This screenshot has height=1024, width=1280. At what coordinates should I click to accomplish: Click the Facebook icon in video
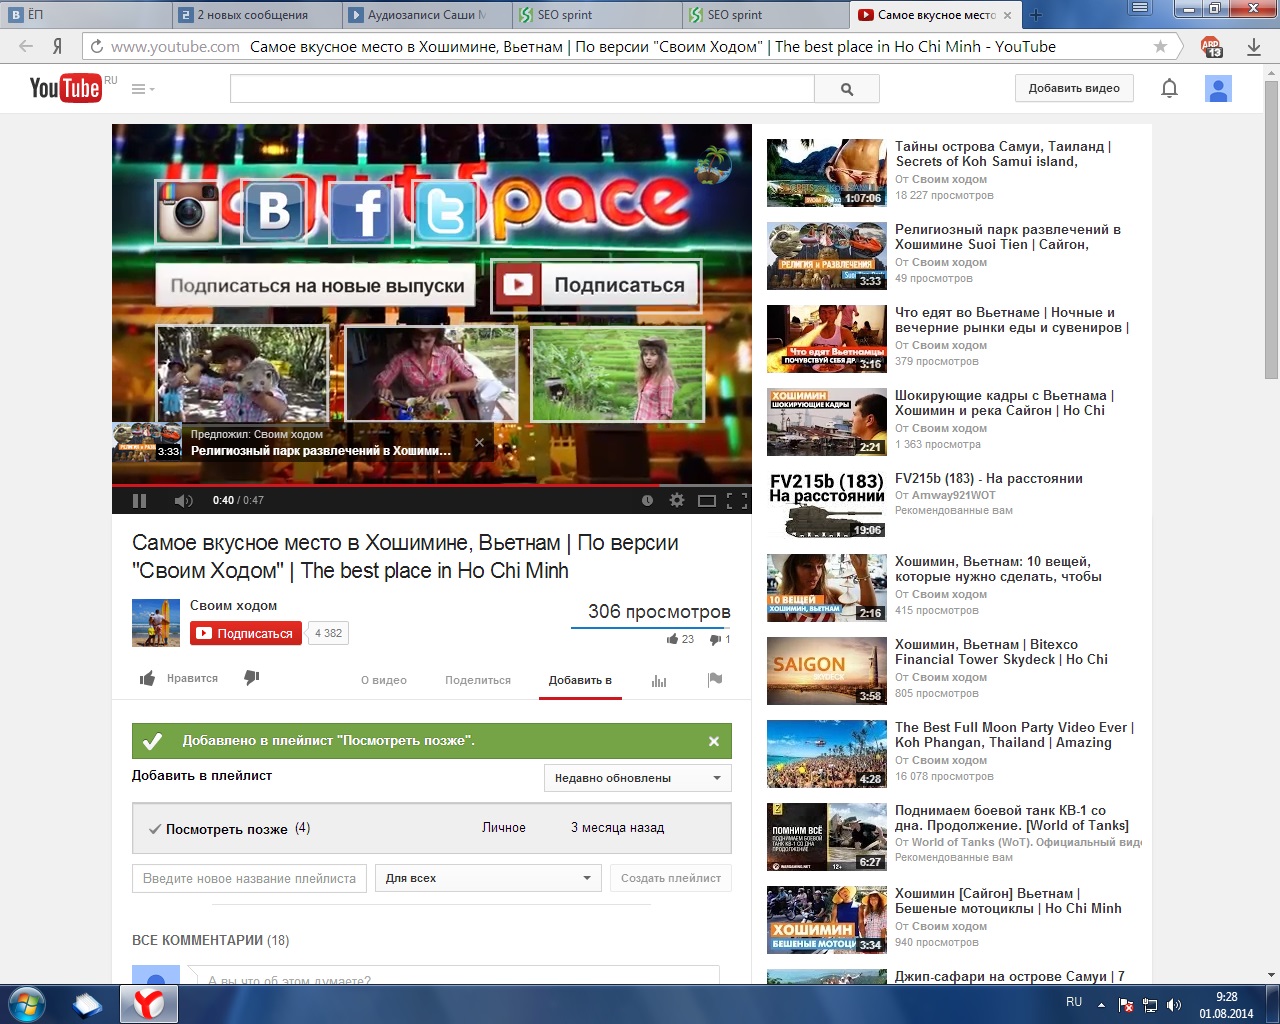point(361,211)
